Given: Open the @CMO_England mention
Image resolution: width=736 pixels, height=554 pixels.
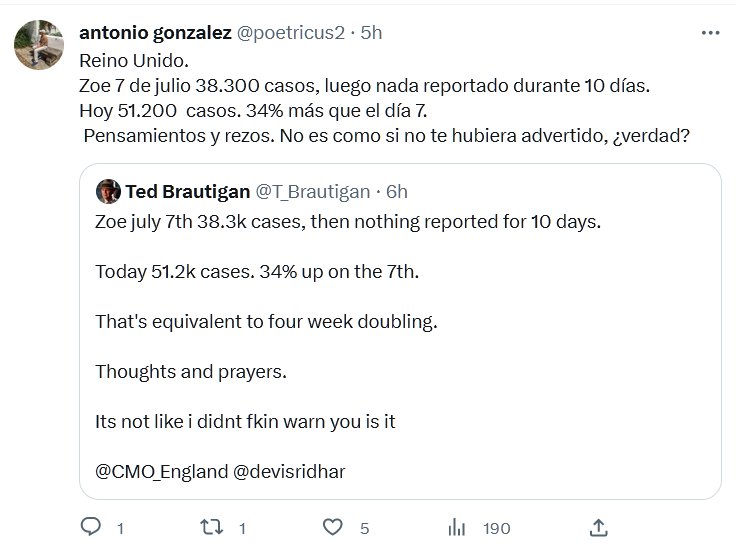Looking at the screenshot, I should click(x=161, y=472).
